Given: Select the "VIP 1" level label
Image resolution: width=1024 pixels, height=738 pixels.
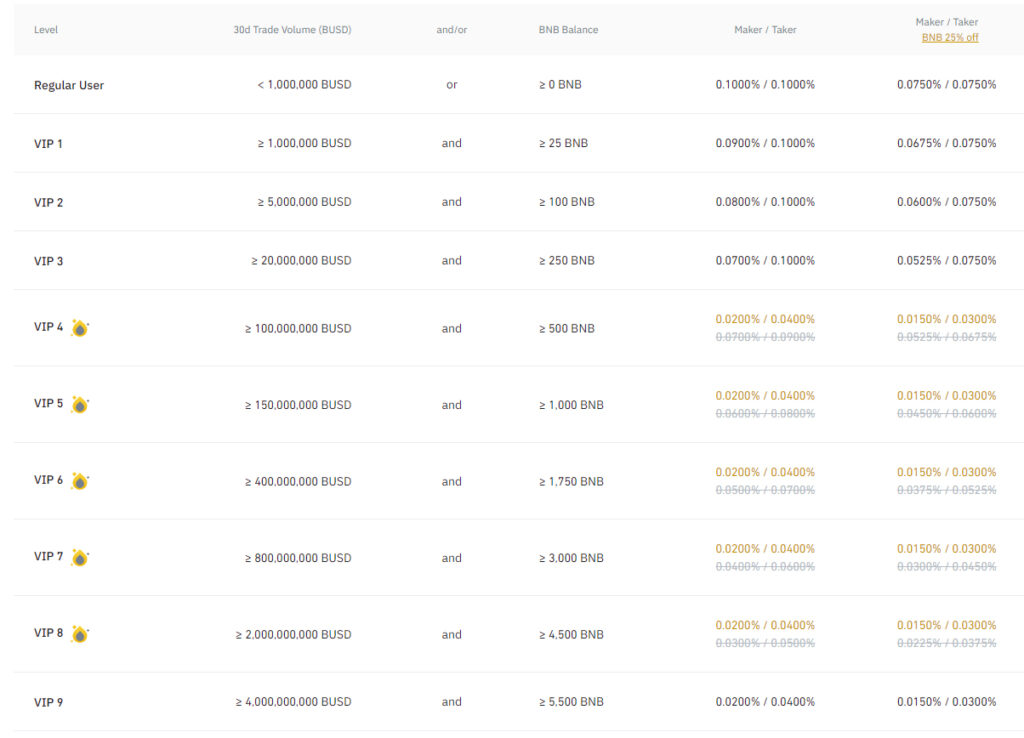Looking at the screenshot, I should coord(48,144).
